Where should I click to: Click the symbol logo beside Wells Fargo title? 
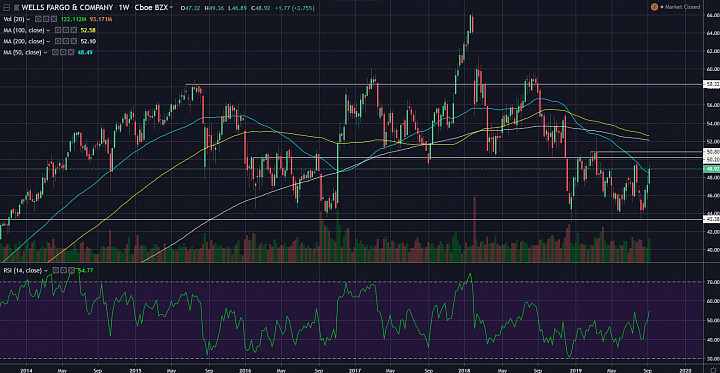(17, 8)
